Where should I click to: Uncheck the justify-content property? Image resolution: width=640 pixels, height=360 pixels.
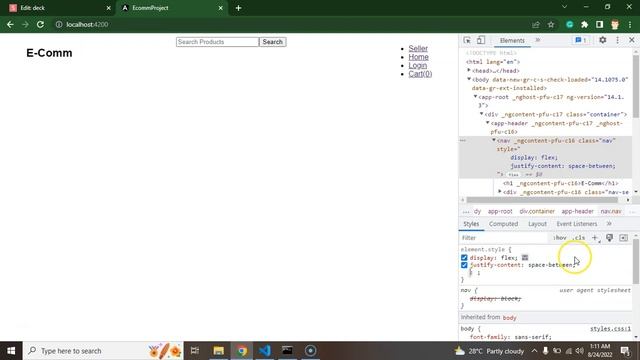464,265
